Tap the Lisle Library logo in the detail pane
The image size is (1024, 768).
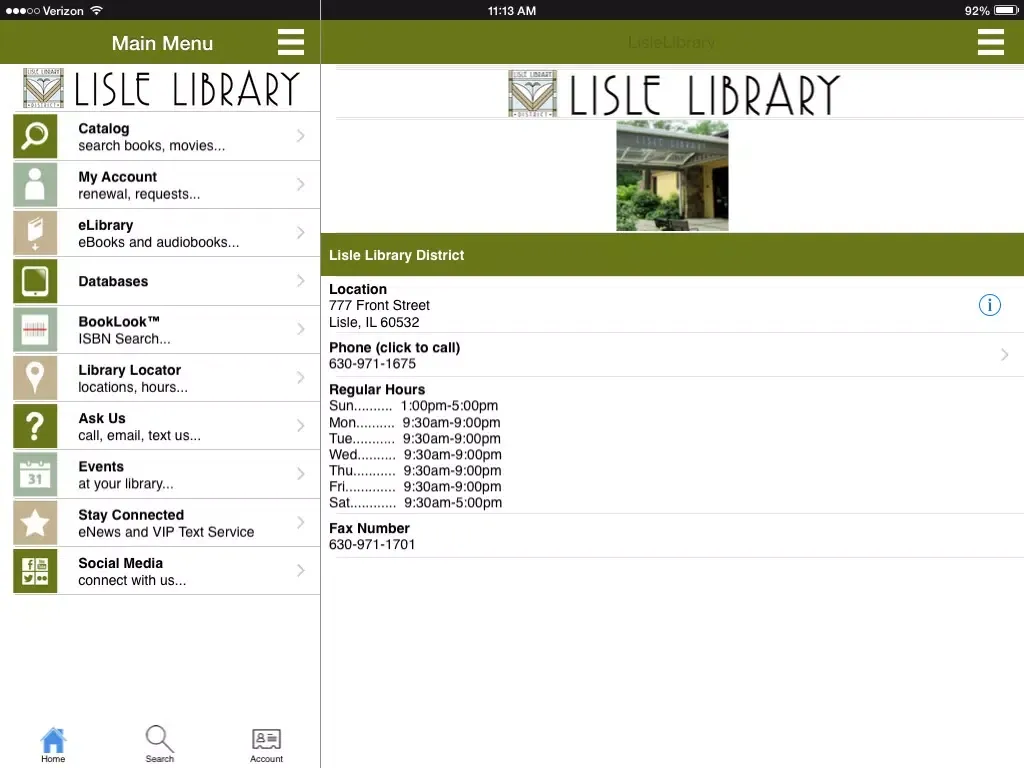pyautogui.click(x=673, y=94)
